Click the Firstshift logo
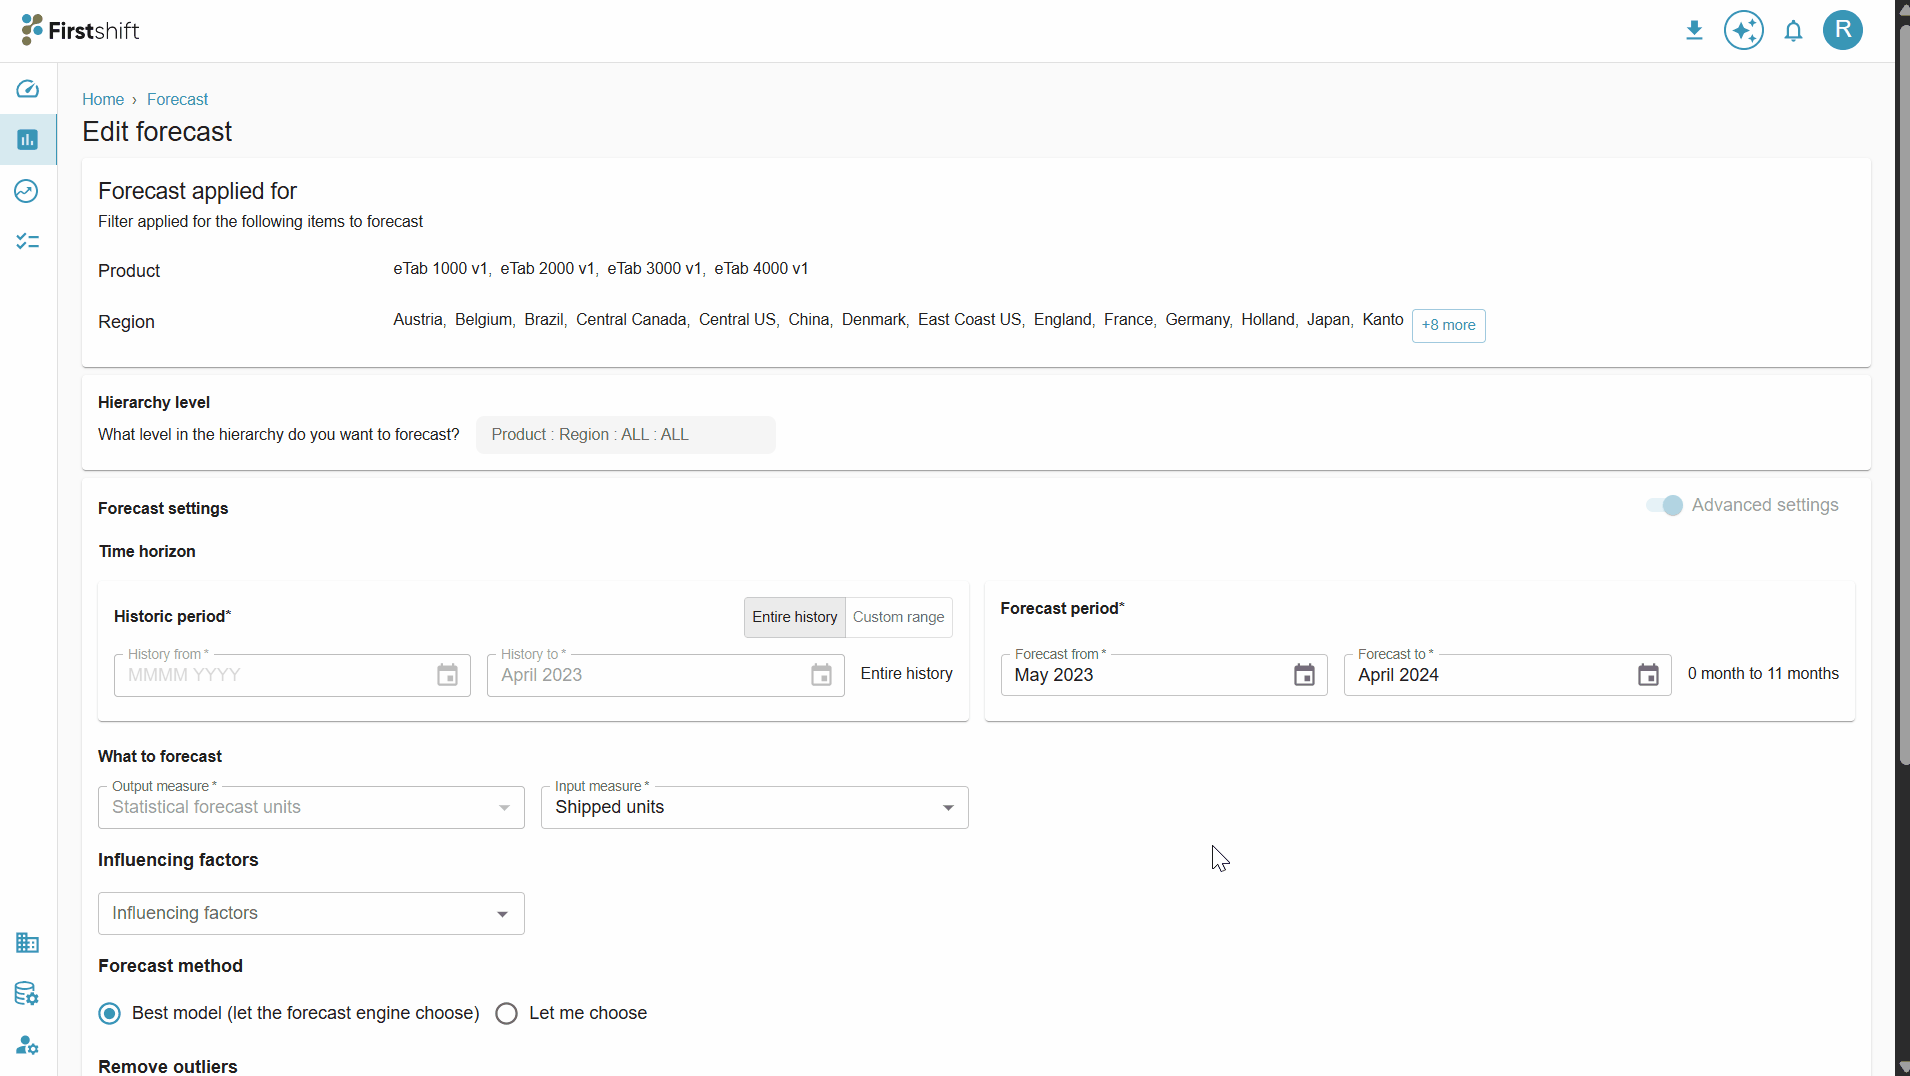Image resolution: width=1910 pixels, height=1076 pixels. tap(80, 30)
